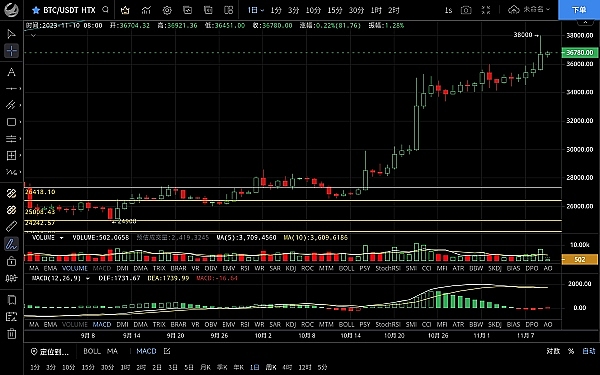Select the text annotation tool (A)
The width and height of the screenshot is (600, 375).
tap(11, 72)
